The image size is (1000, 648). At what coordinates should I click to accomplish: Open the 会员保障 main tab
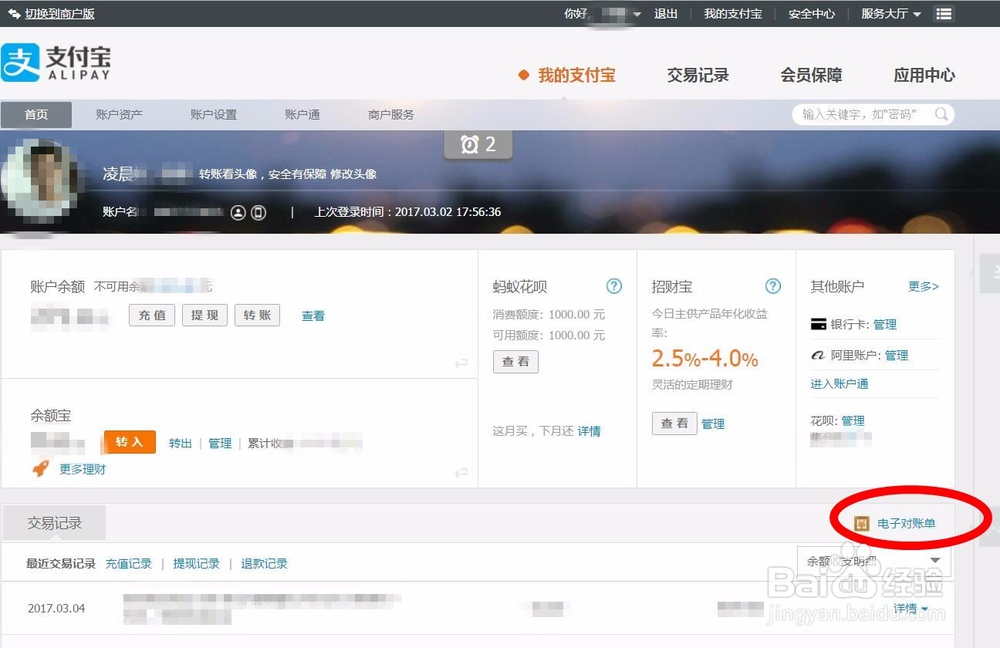tap(811, 75)
